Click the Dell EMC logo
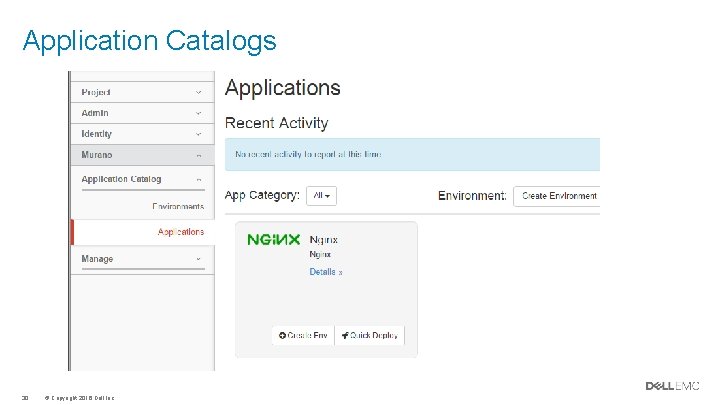The height and width of the screenshot is (405, 720). [672, 386]
